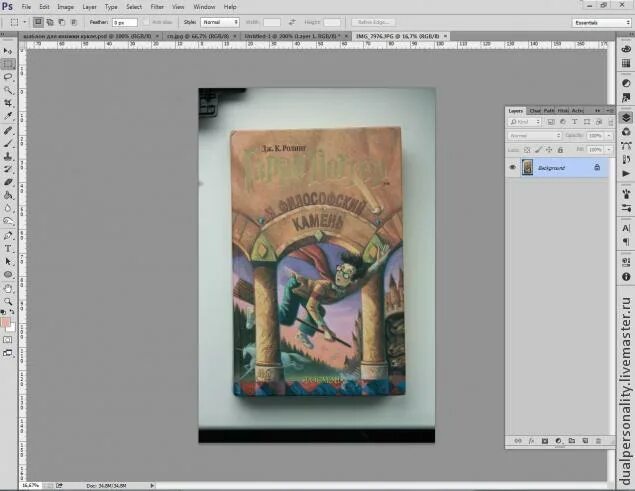Toggle lock image pixels
635x491 pixels.
click(x=538, y=150)
